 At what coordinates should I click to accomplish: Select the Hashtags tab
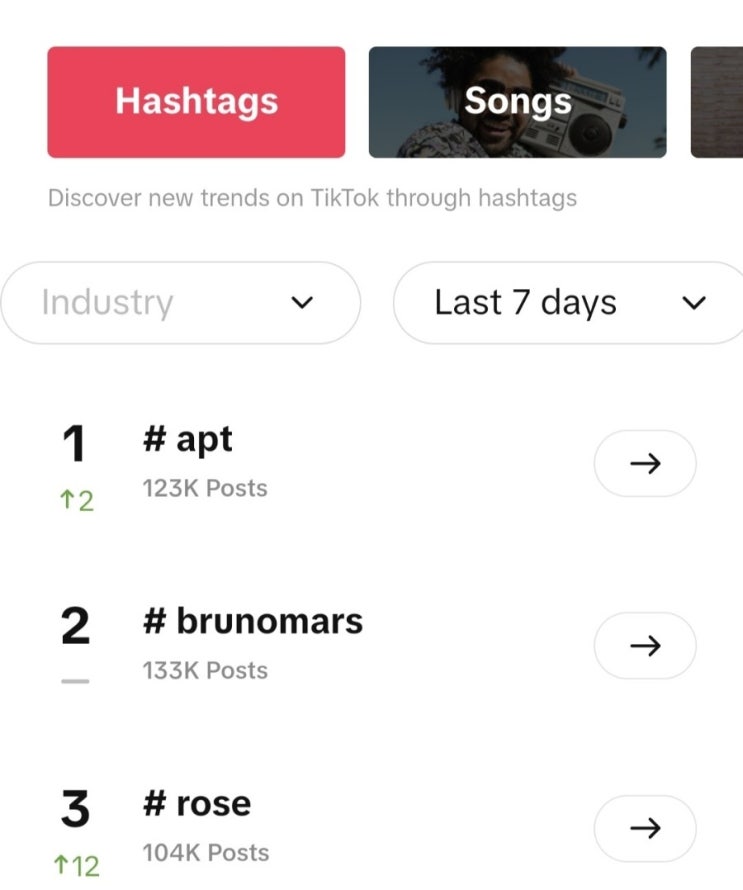pyautogui.click(x=196, y=101)
